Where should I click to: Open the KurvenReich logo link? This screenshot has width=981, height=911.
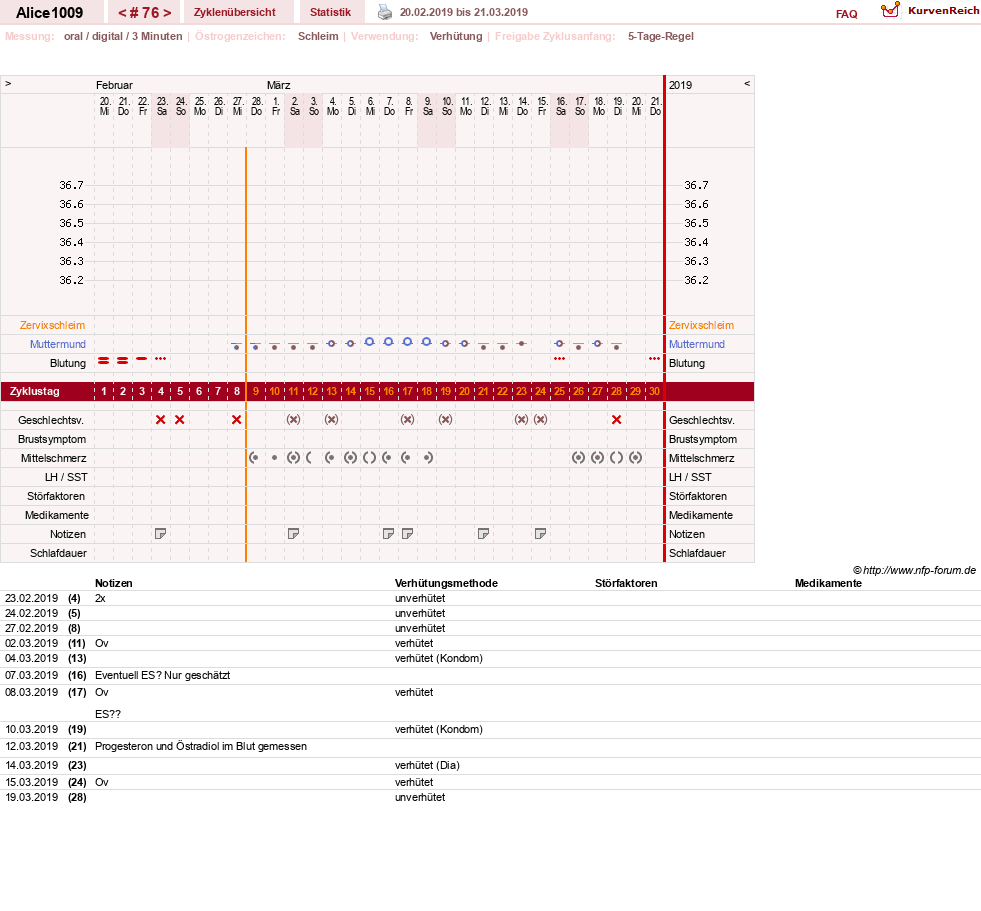point(930,11)
